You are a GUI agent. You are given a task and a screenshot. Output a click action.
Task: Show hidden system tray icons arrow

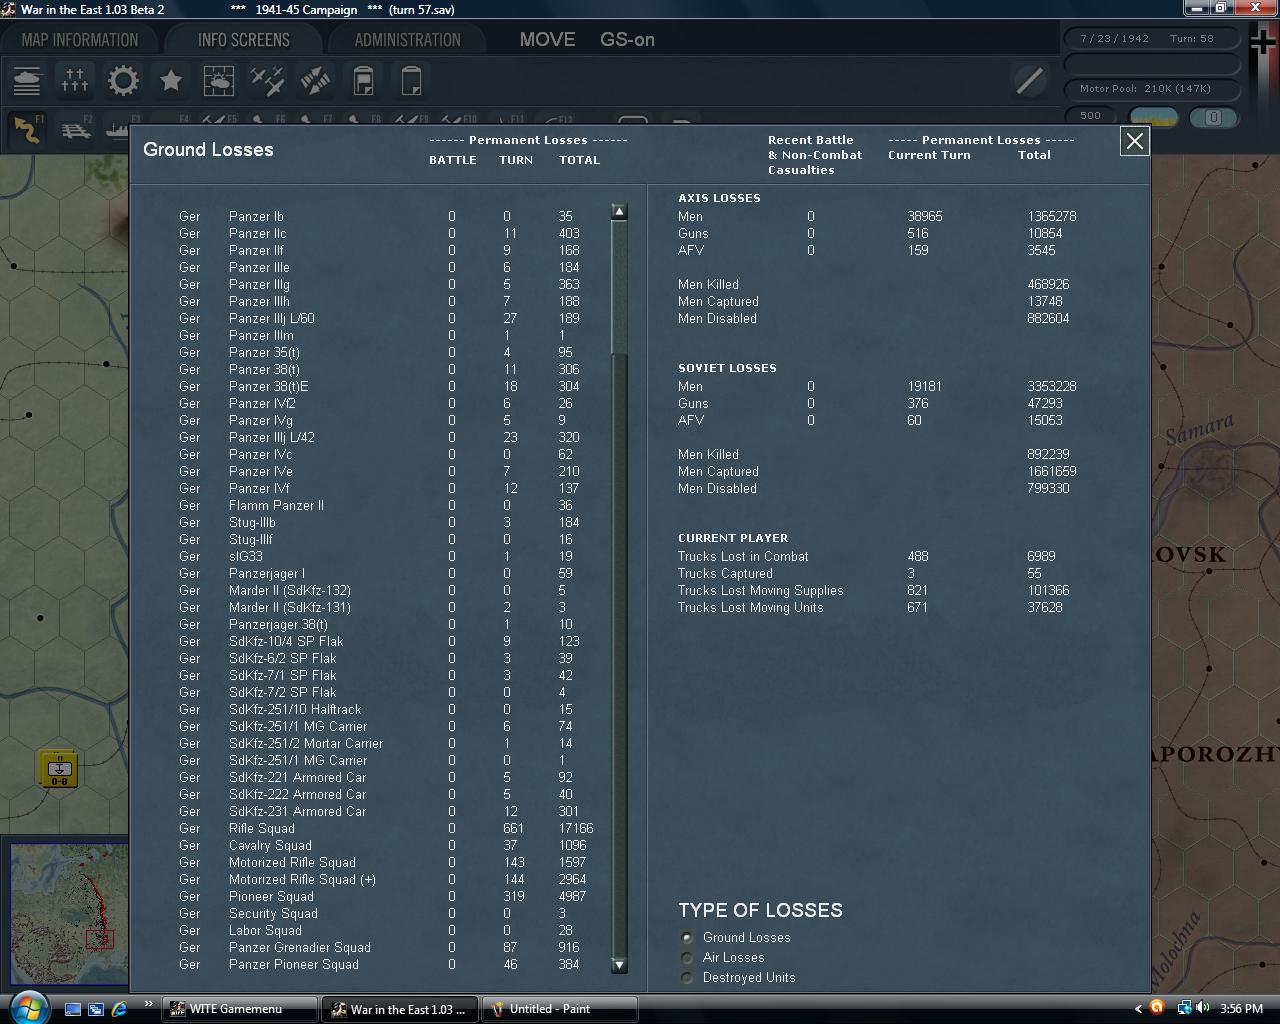1137,1009
